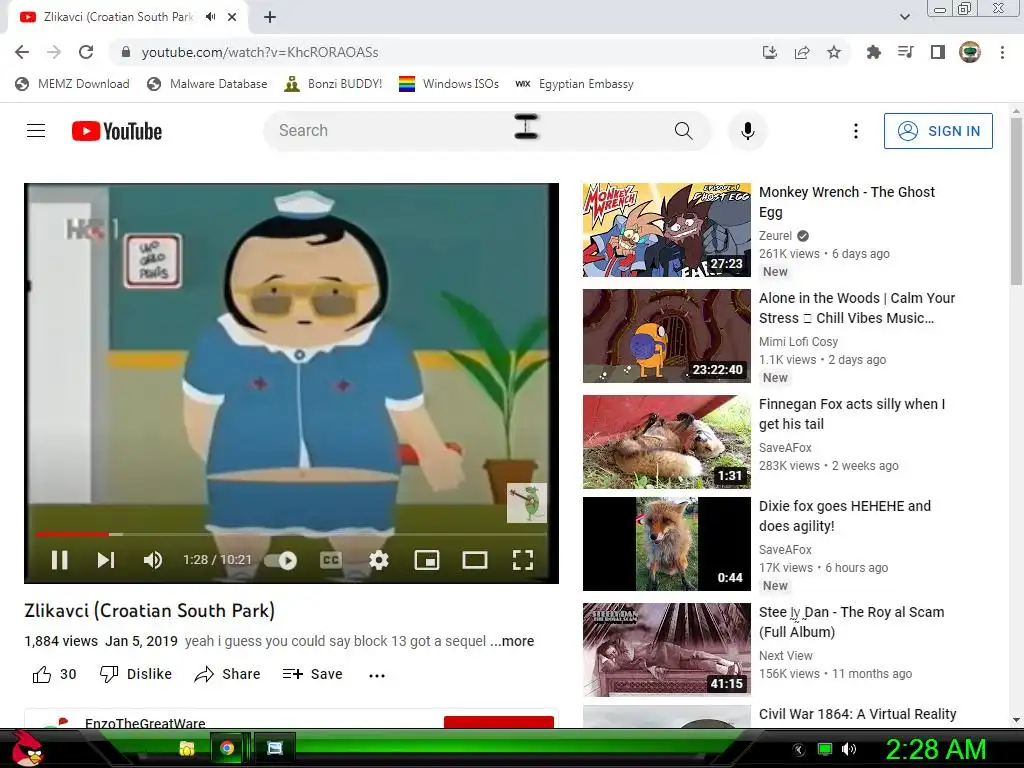The image size is (1024, 768).
Task: Save video to playlist
Action: pos(312,674)
